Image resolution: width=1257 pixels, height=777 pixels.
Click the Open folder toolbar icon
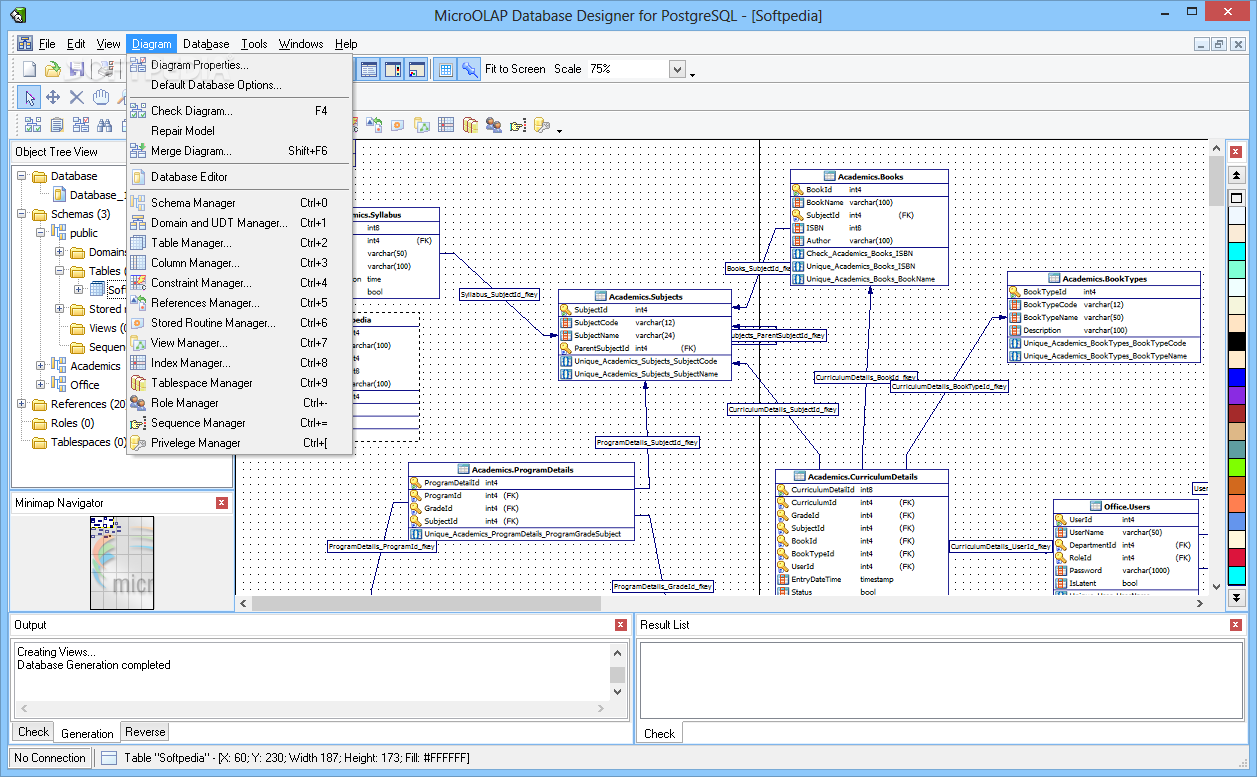point(53,69)
